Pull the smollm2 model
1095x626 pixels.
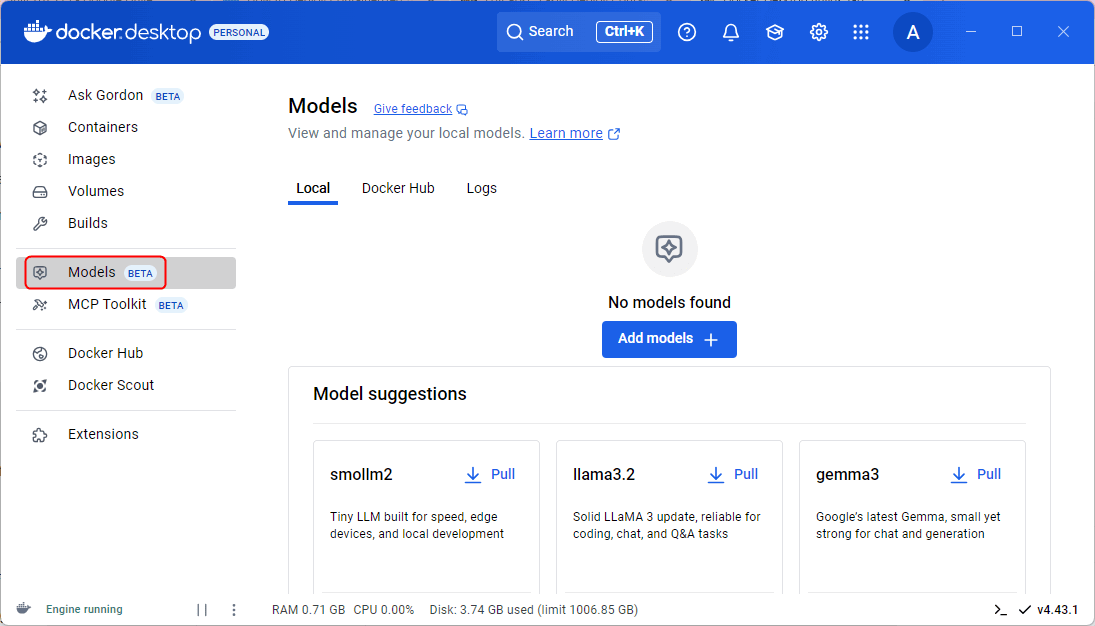[490, 474]
